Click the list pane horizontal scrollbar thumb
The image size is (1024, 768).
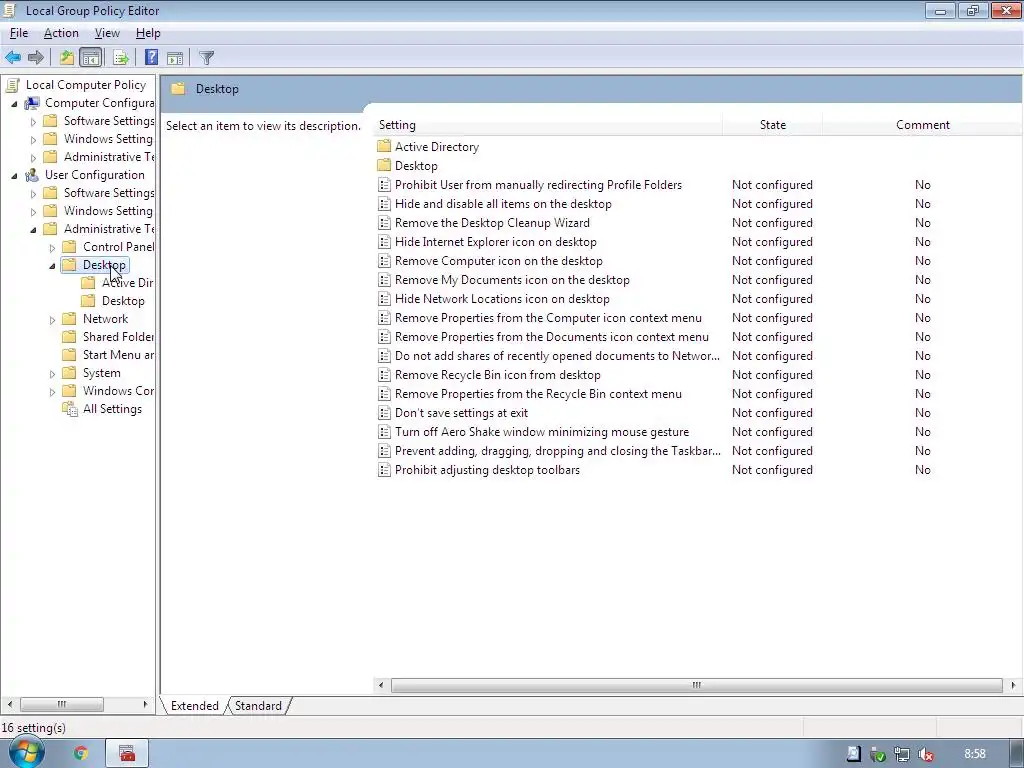697,685
